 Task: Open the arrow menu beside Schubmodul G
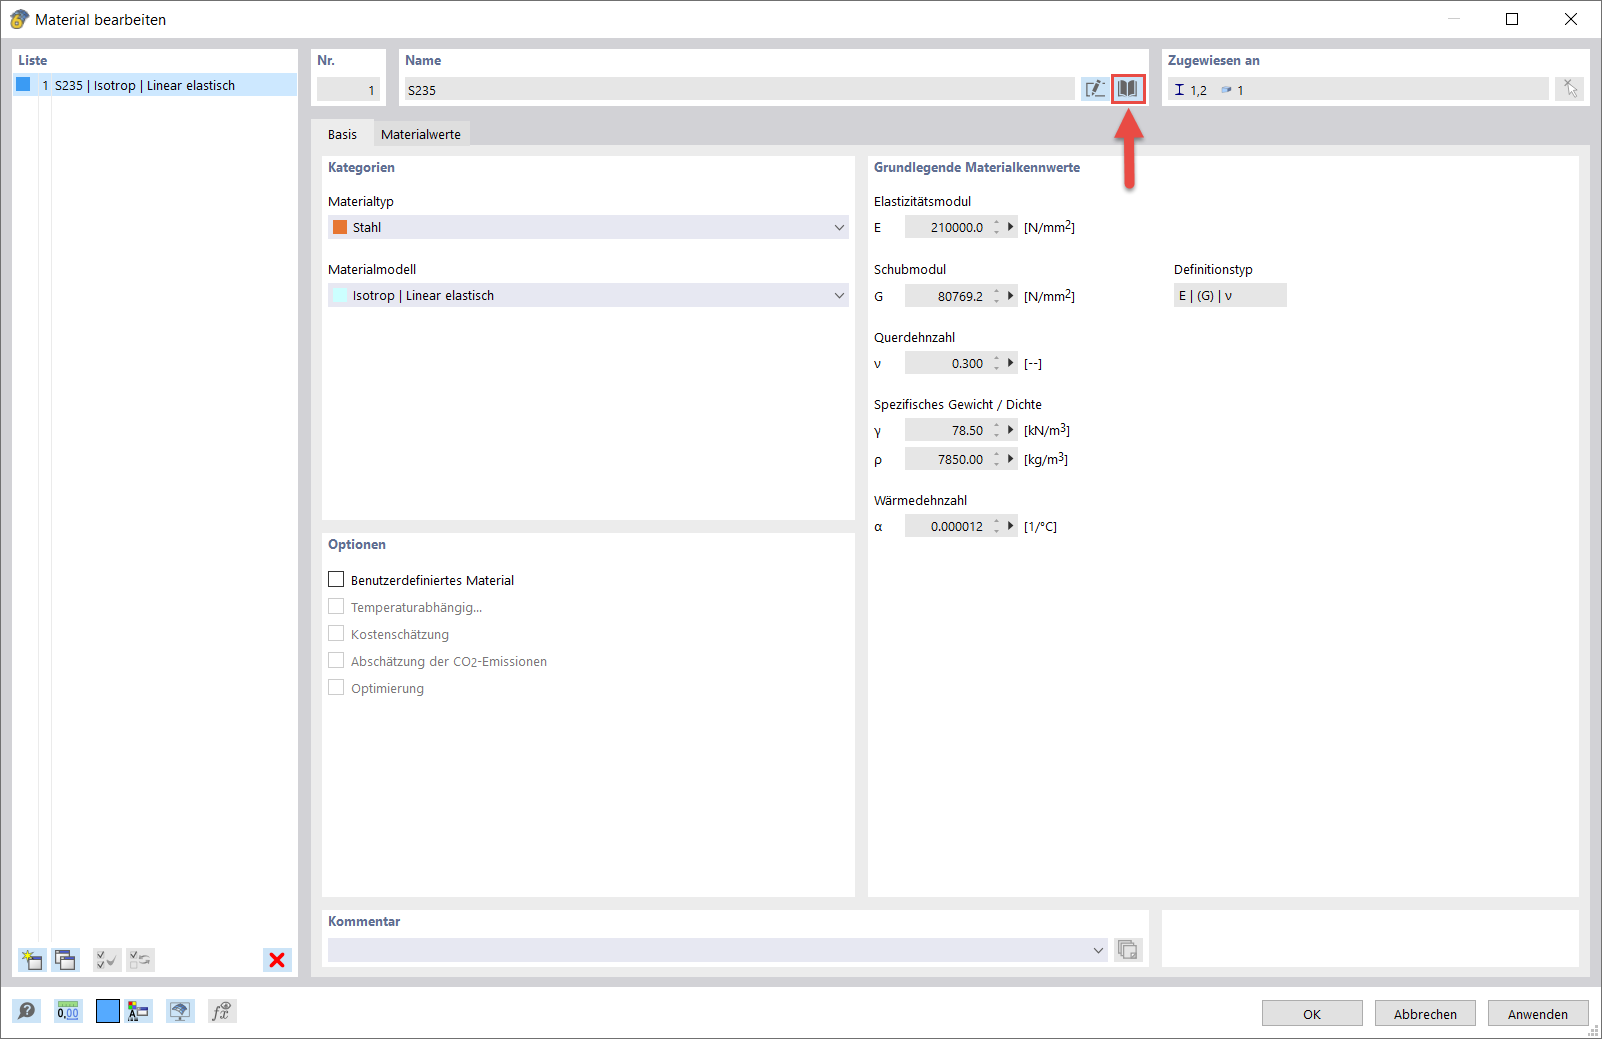click(x=1011, y=296)
